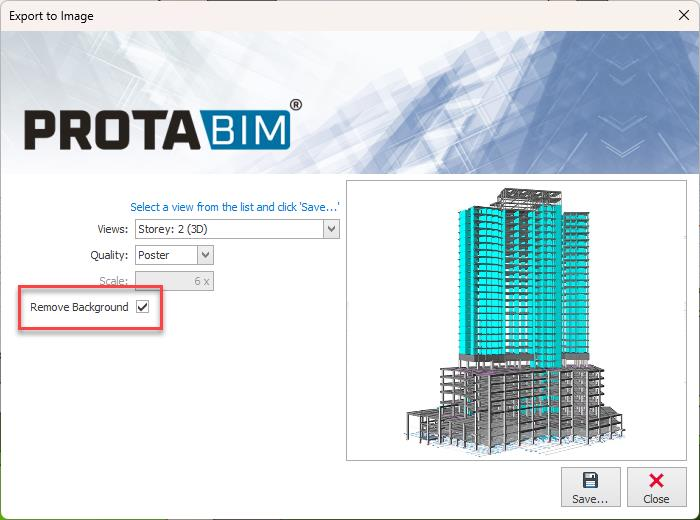Click the floppy disk icon on Save
The width and height of the screenshot is (700, 520).
[x=590, y=480]
